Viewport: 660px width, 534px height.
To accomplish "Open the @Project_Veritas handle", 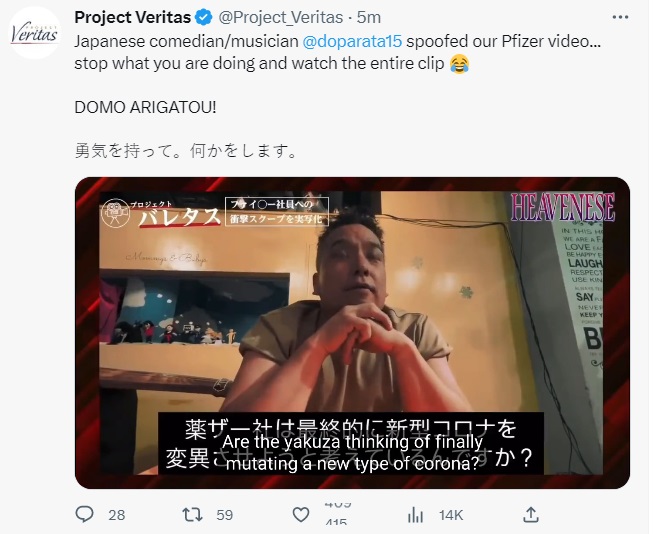I will [280, 18].
